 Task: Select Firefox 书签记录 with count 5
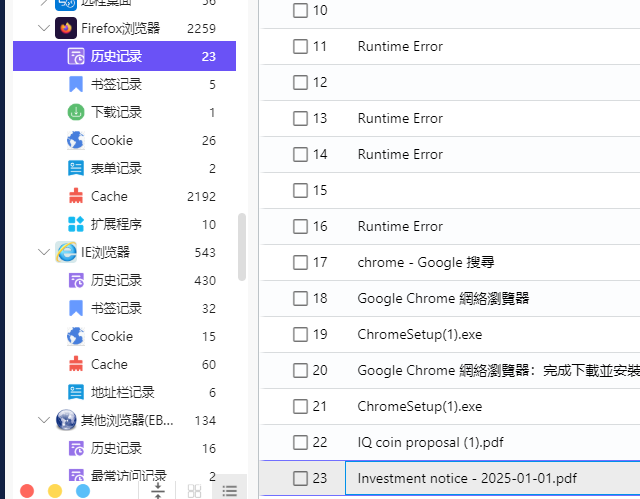pyautogui.click(x=124, y=84)
